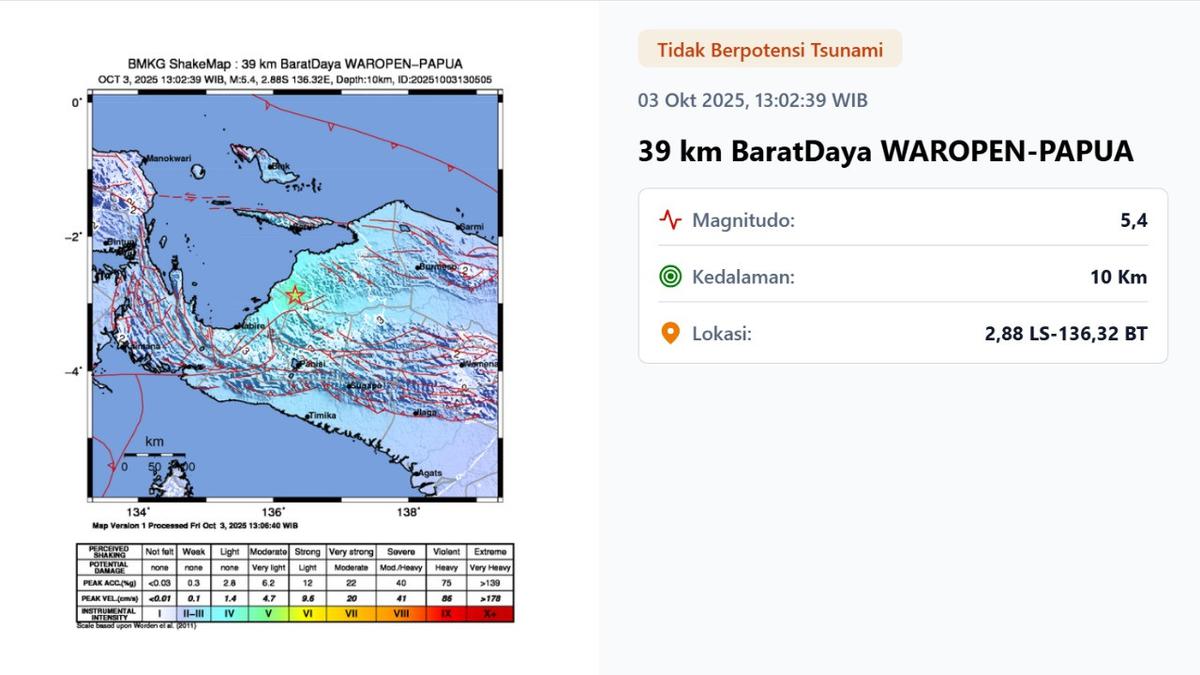Screen dimensions: 1200x675
Task: Click the Kedalaman value 10 Km
Action: (x=1118, y=277)
